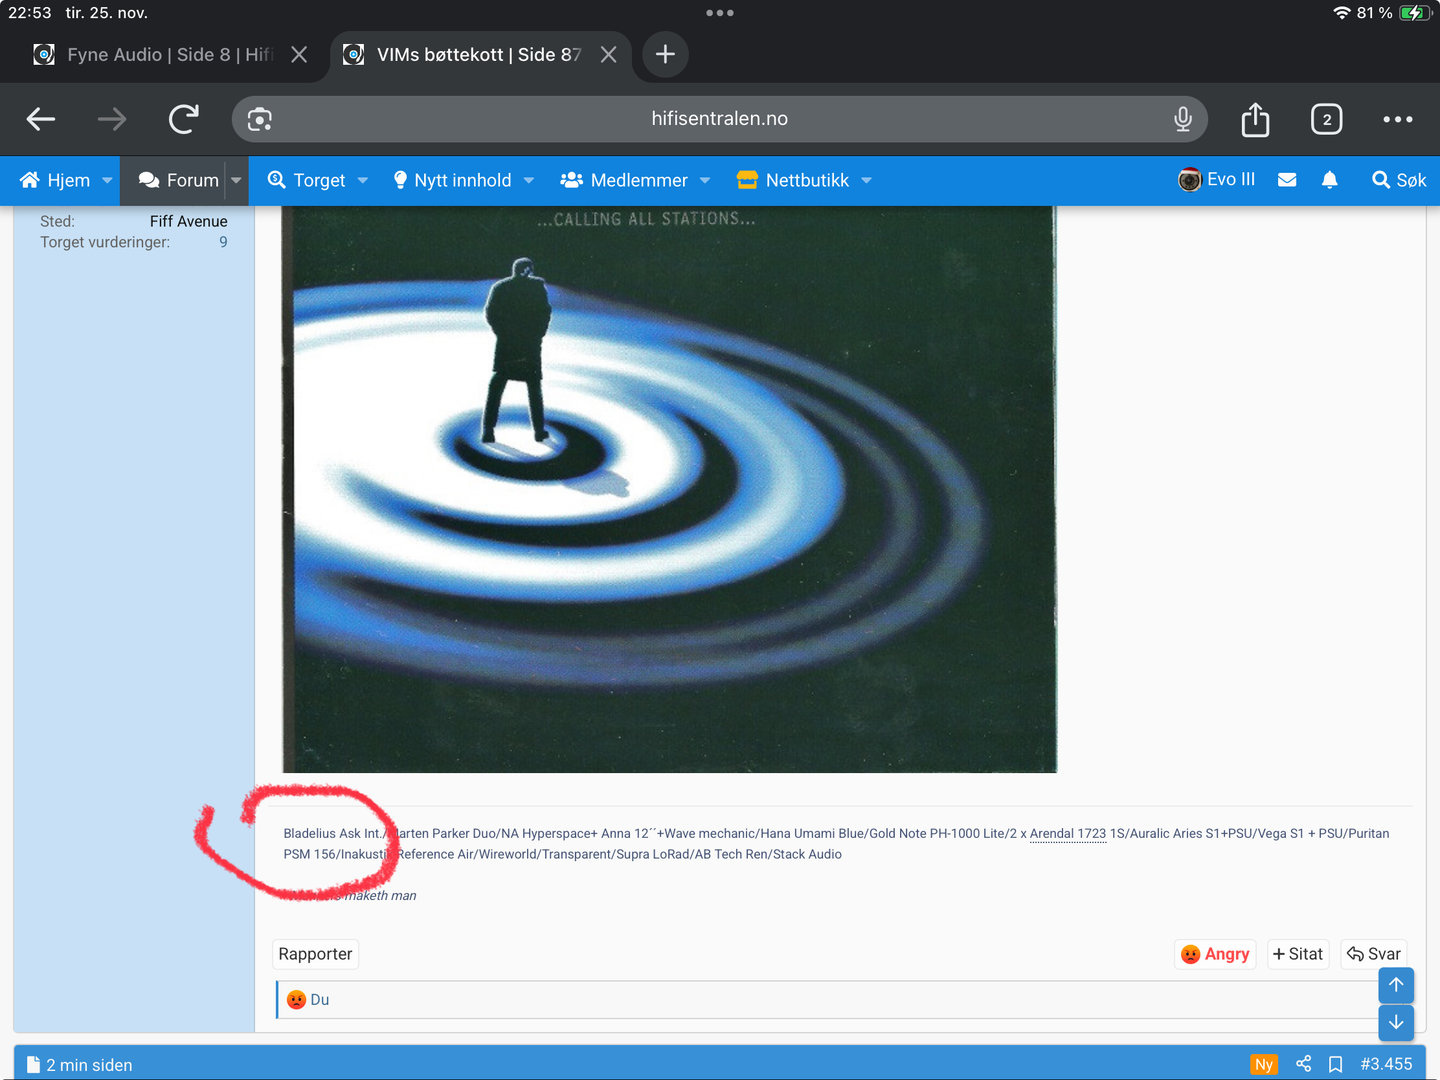1440x1080 pixels.
Task: Click Svar to reply to the post
Action: pyautogui.click(x=1373, y=954)
